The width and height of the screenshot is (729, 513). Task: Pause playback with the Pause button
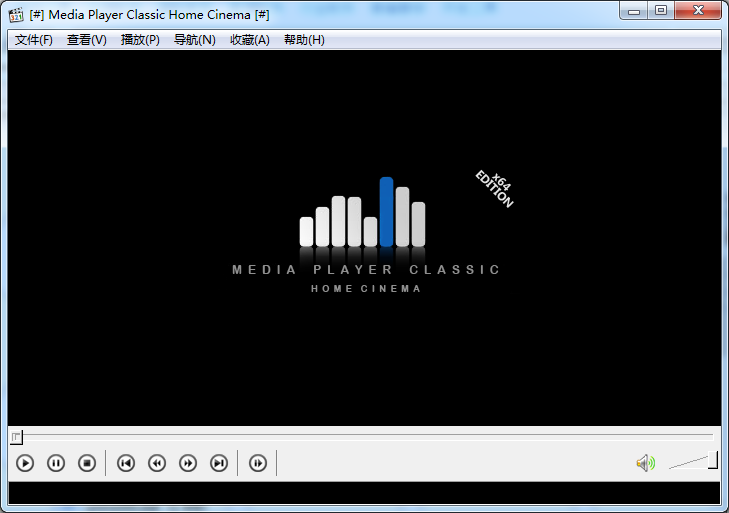[56, 463]
